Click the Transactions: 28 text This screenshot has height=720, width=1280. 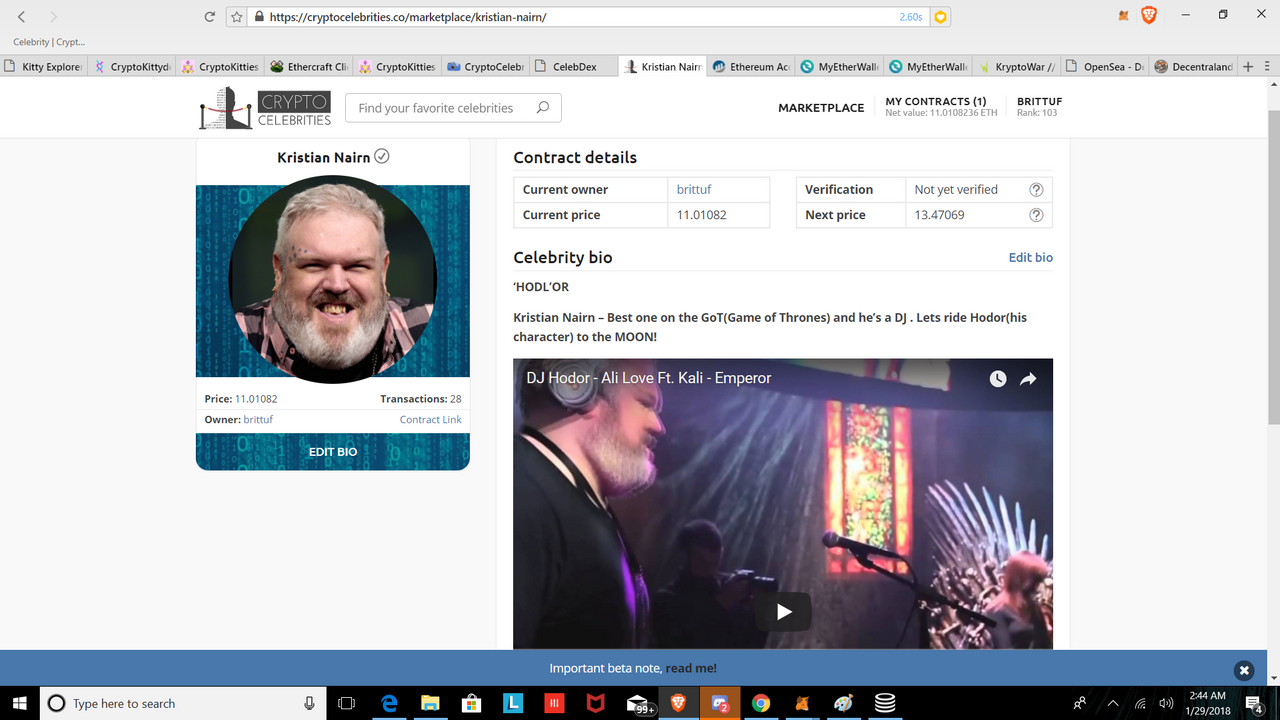coord(420,399)
